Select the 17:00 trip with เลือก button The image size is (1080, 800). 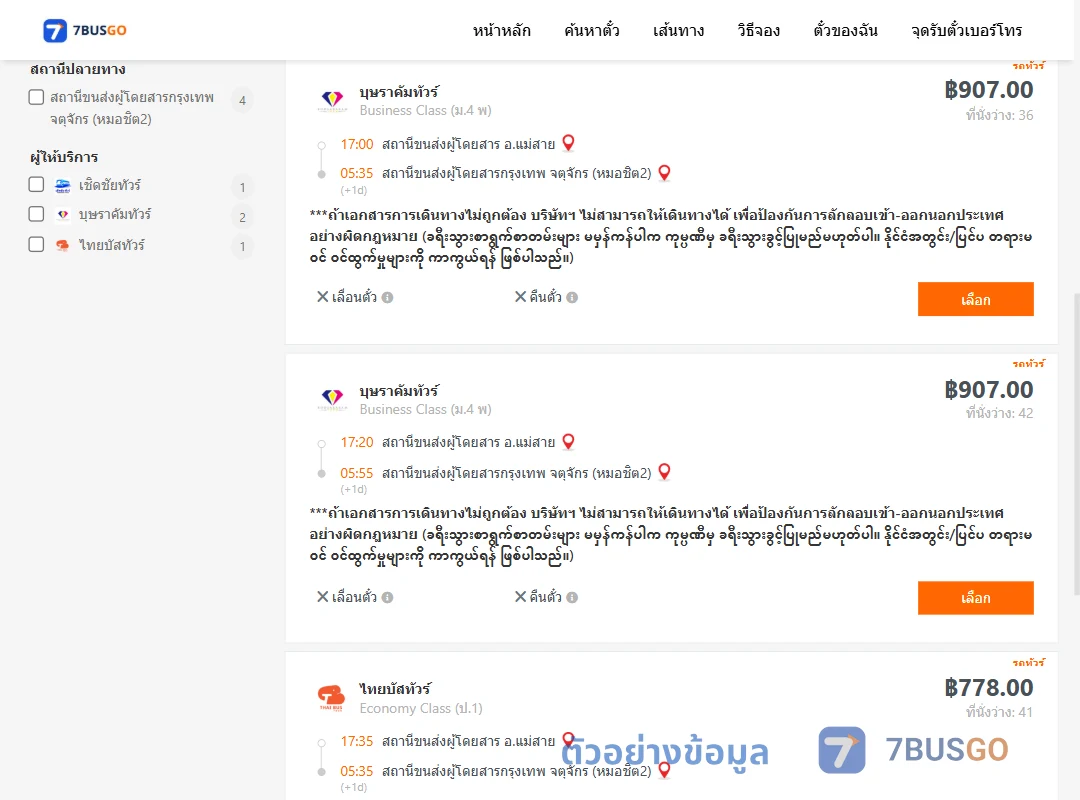[975, 299]
